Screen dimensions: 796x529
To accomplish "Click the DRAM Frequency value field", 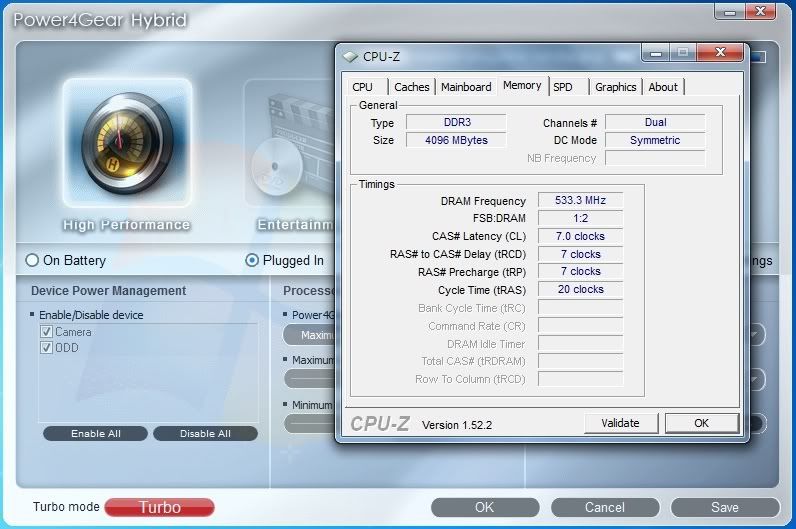I will [580, 201].
